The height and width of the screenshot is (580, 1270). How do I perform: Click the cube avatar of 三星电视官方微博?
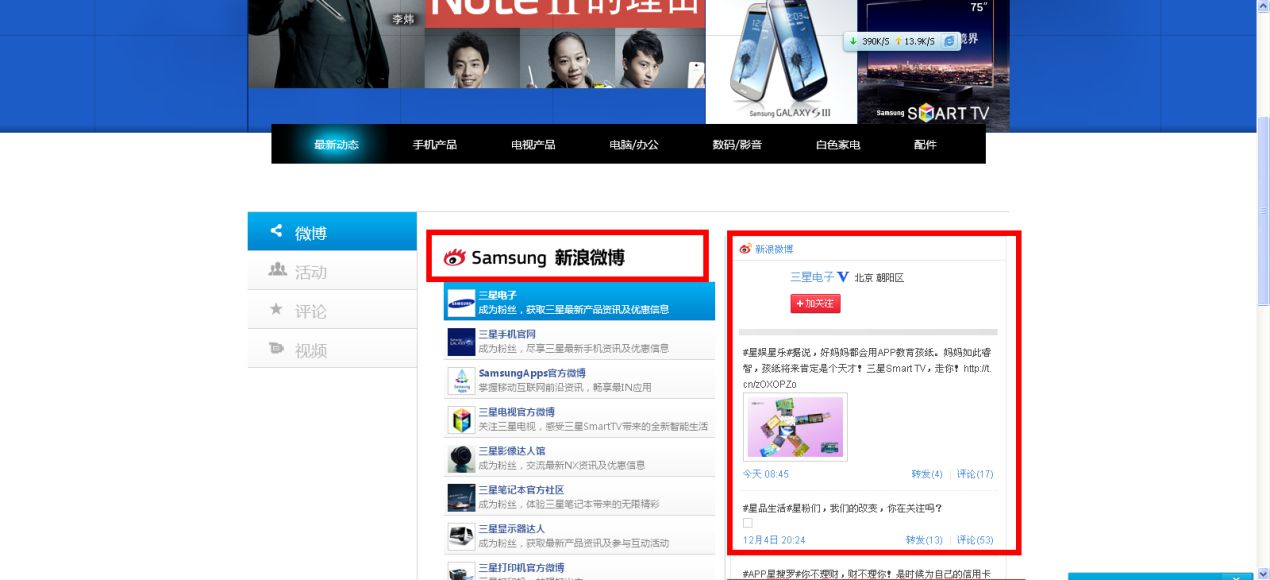click(x=461, y=419)
